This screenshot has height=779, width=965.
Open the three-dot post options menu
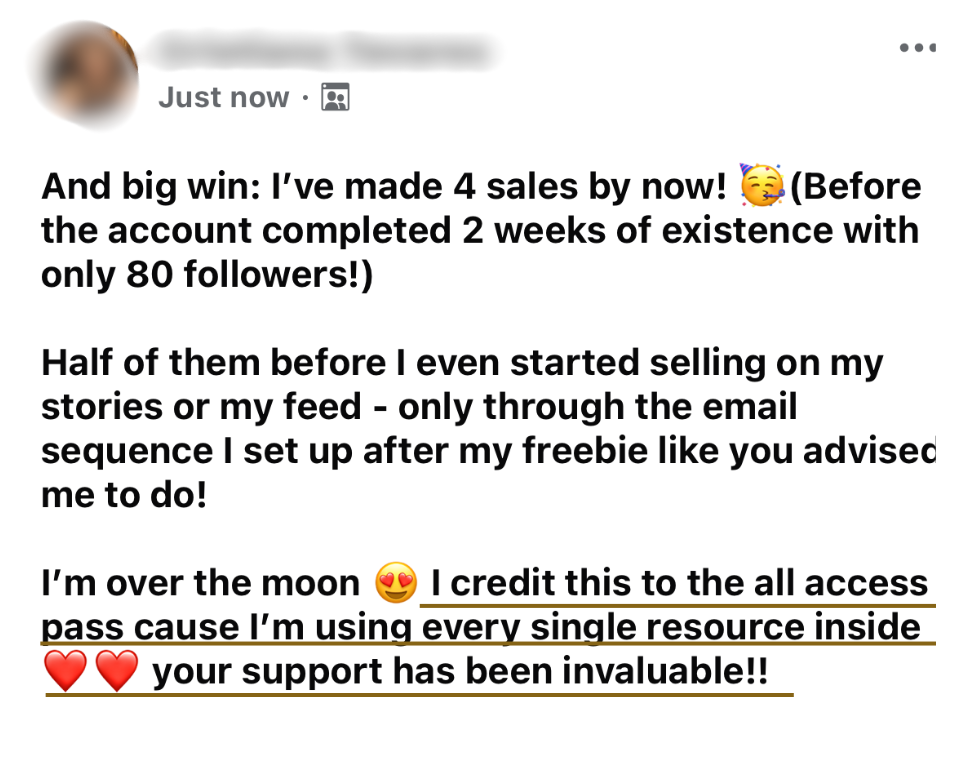click(918, 47)
